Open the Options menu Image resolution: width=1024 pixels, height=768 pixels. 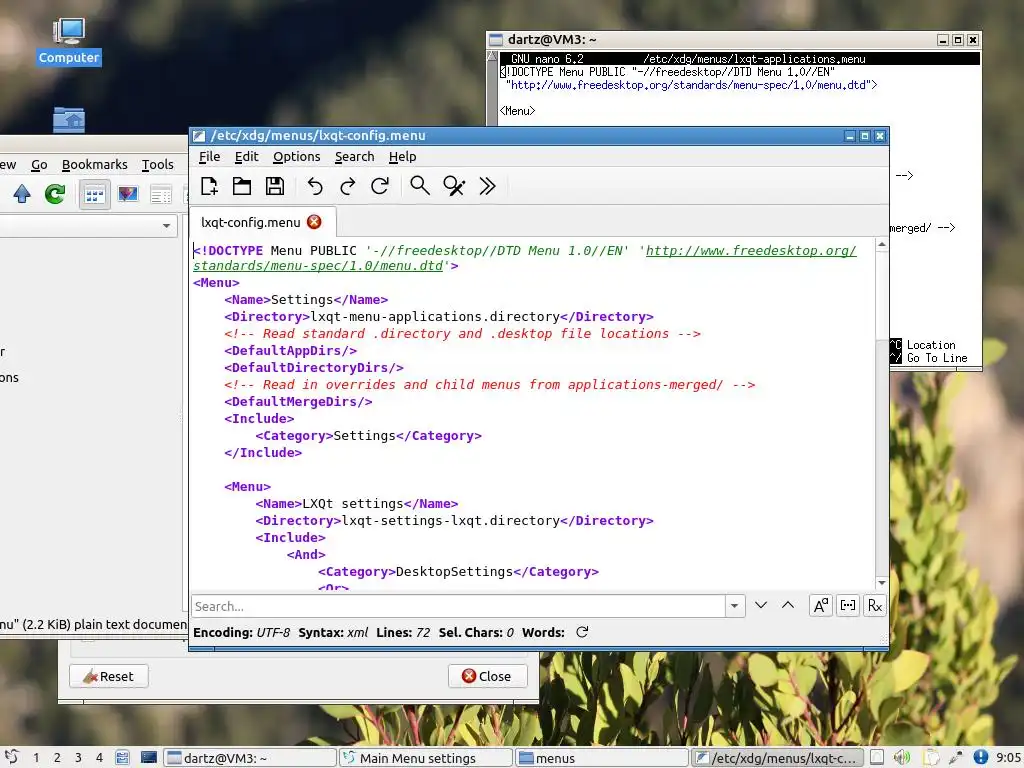tap(296, 157)
